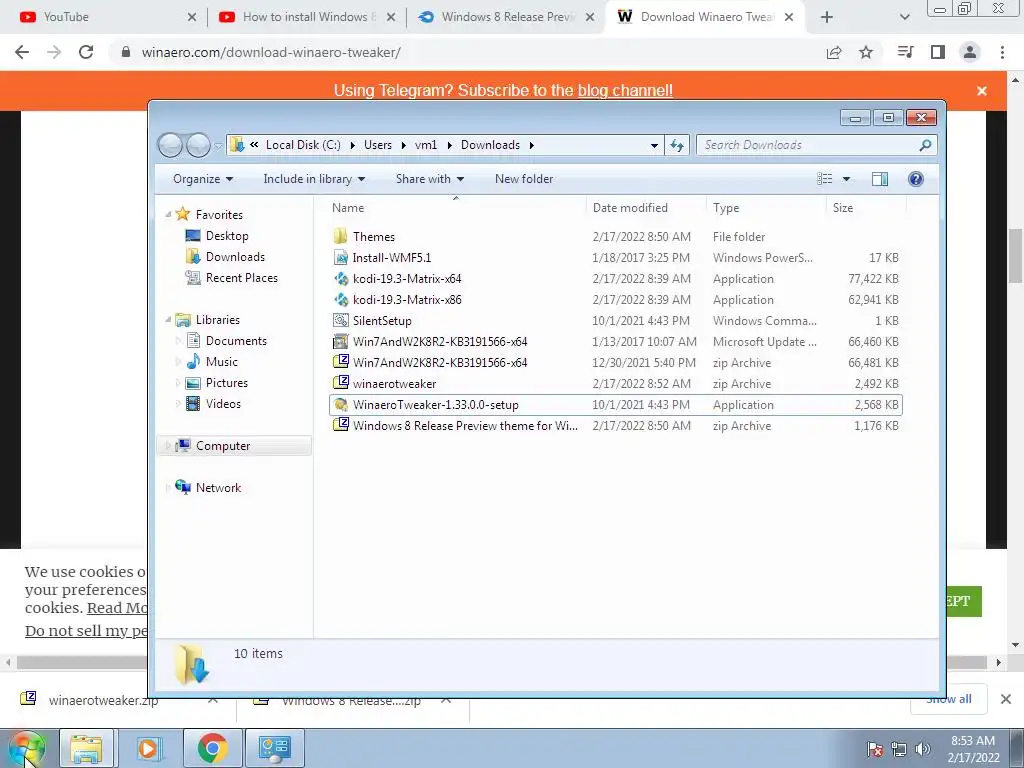Screen dimensions: 1024x768
Task: Click the New folder button
Action: pyautogui.click(x=524, y=179)
